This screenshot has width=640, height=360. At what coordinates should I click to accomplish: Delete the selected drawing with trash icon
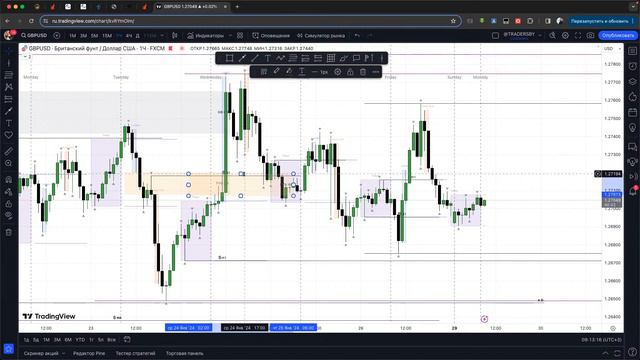pyautogui.click(x=363, y=72)
